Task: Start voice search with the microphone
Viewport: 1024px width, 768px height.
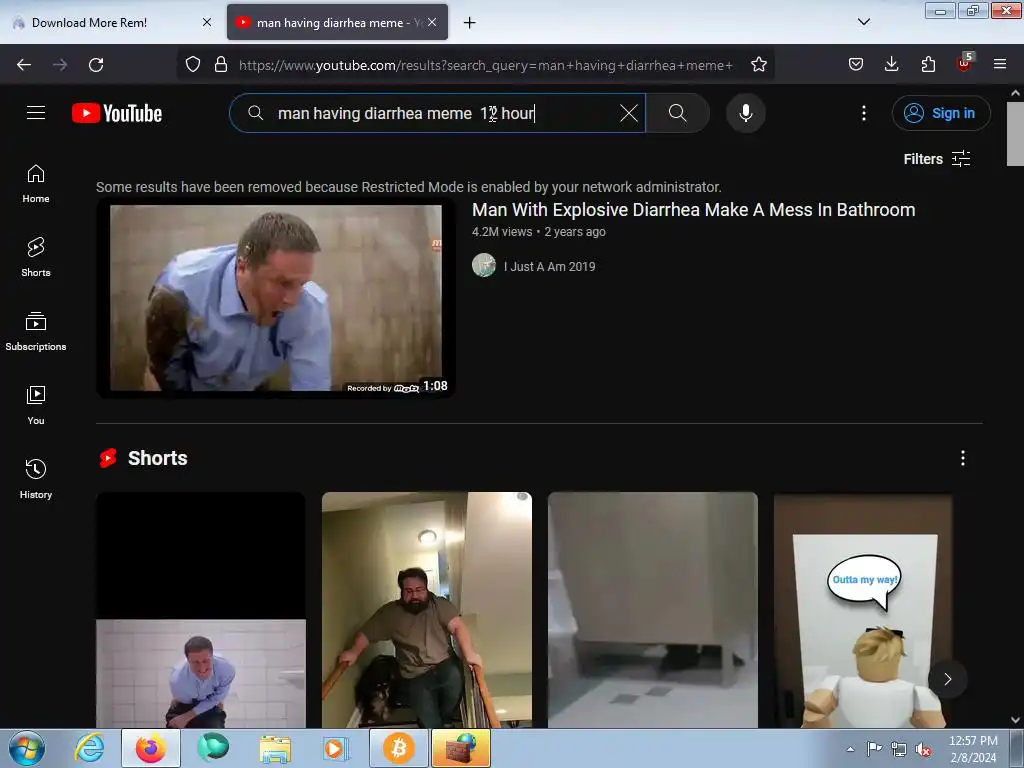Action: (x=746, y=113)
